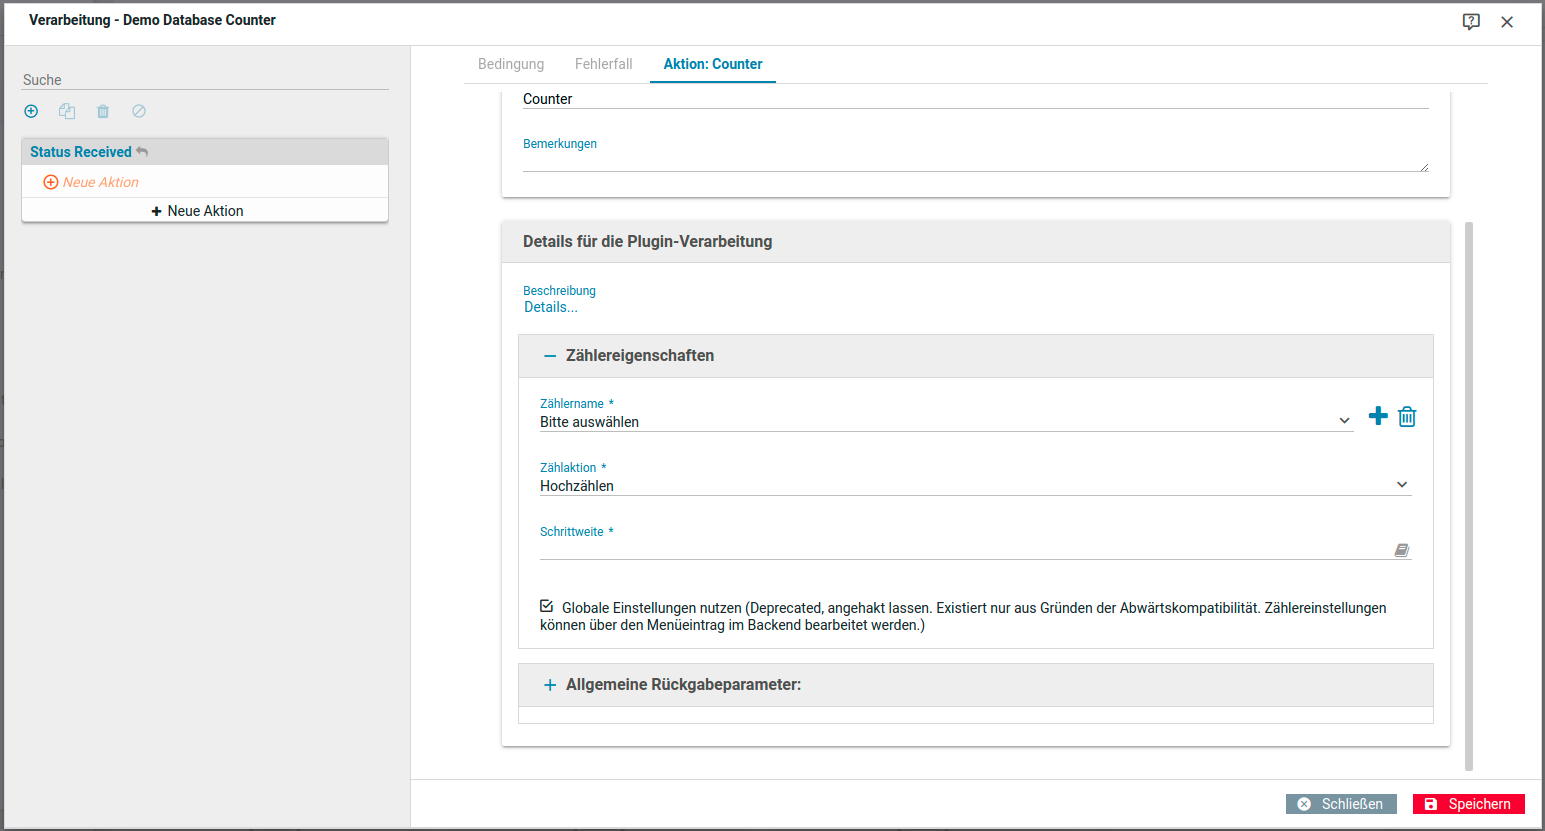Switch to the Bedingung tab

511,64
